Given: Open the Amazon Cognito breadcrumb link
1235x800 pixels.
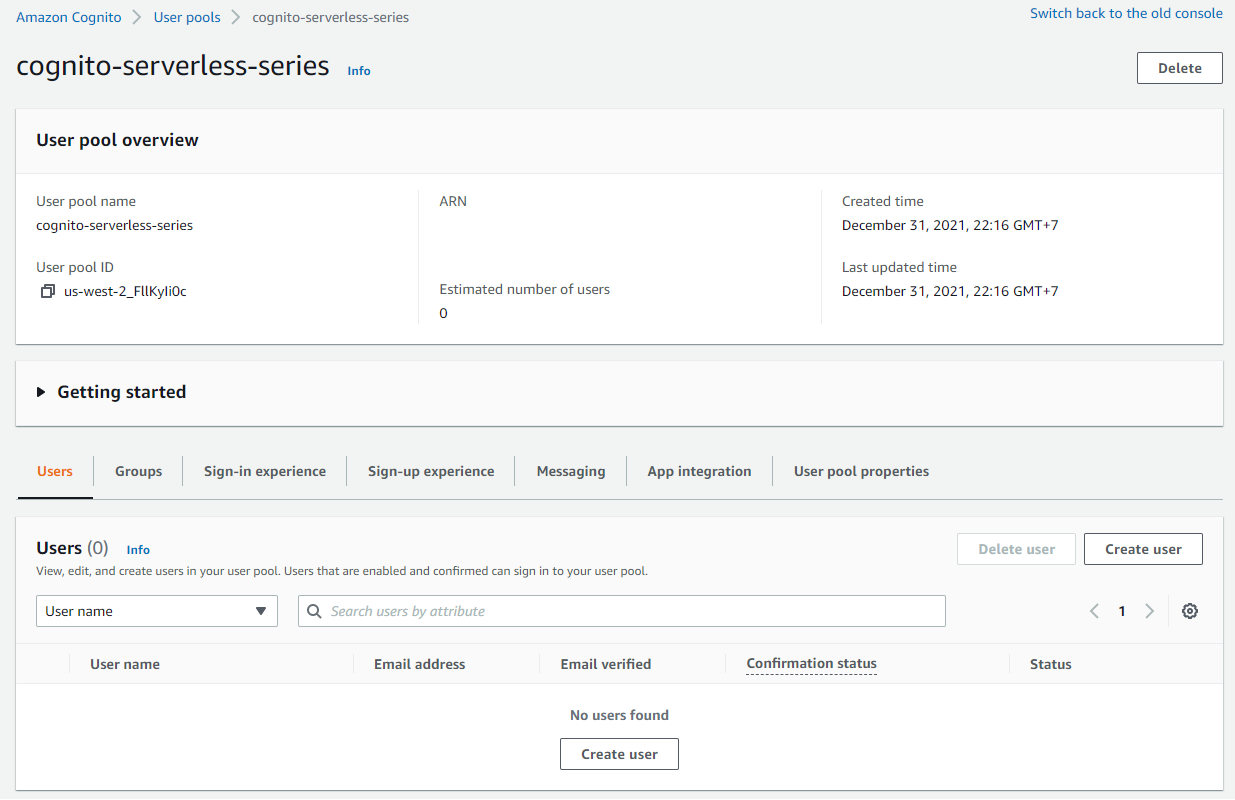Looking at the screenshot, I should [x=68, y=16].
